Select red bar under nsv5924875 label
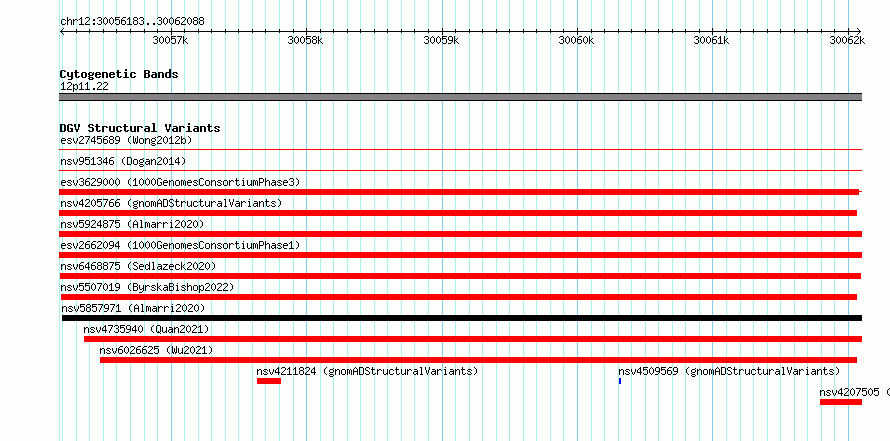Viewport: 890px width, 441px height. 461,234
